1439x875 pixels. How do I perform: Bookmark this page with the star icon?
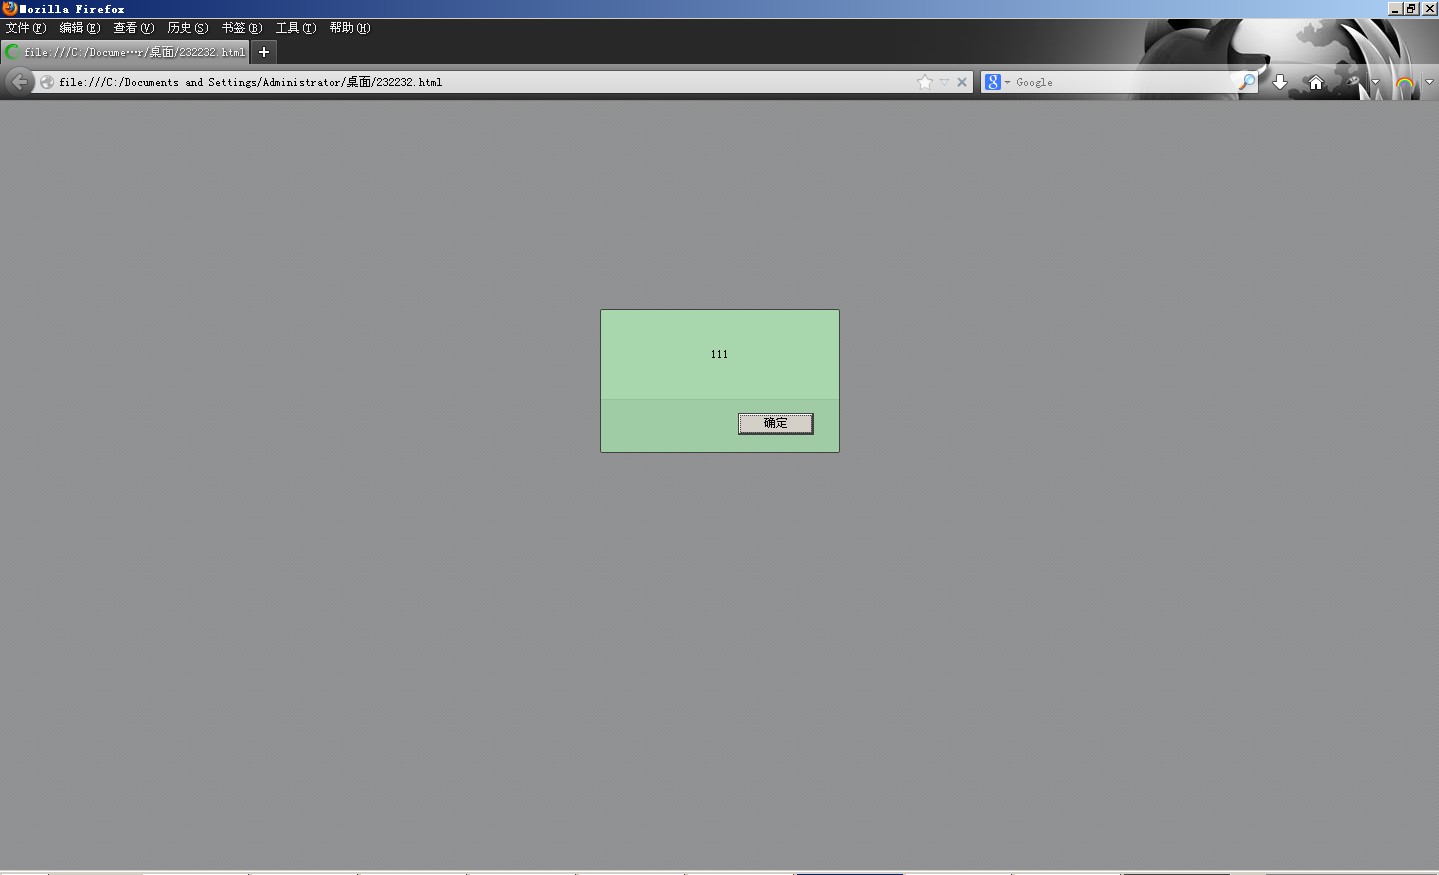(x=925, y=82)
